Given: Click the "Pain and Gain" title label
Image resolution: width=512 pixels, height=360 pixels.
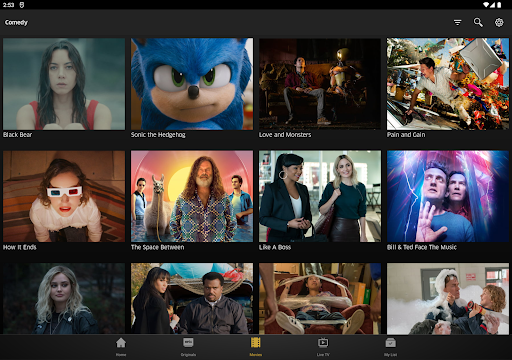Looking at the screenshot, I should pos(406,135).
